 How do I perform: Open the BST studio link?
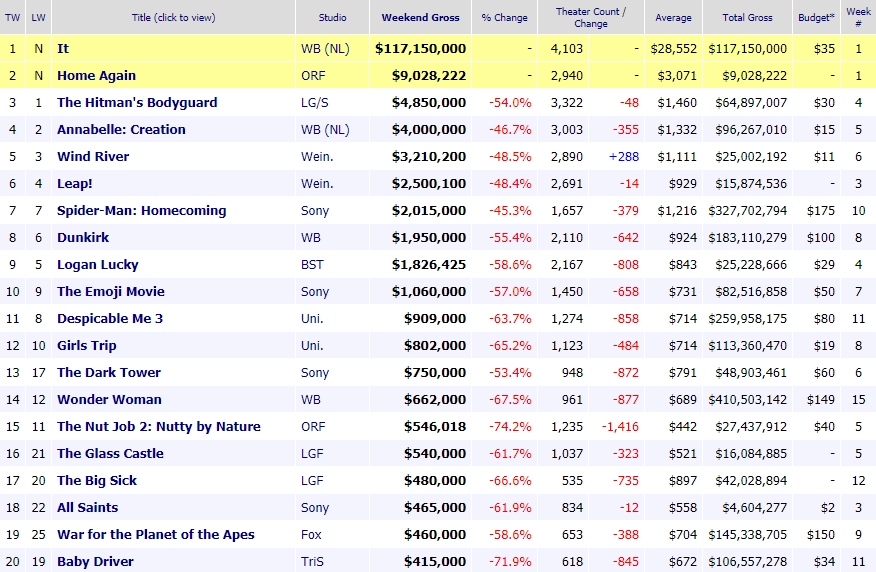[x=312, y=265]
